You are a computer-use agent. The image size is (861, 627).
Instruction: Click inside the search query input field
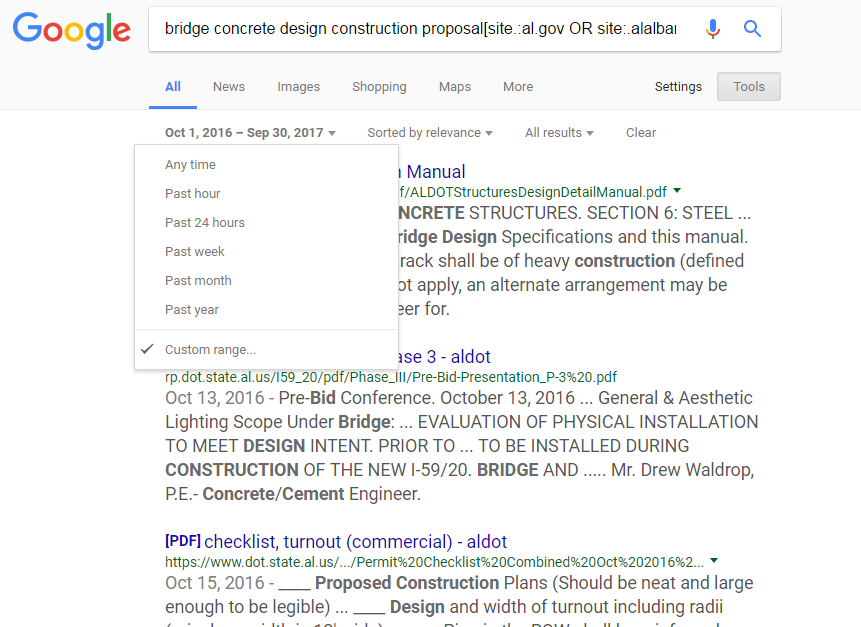(x=421, y=29)
